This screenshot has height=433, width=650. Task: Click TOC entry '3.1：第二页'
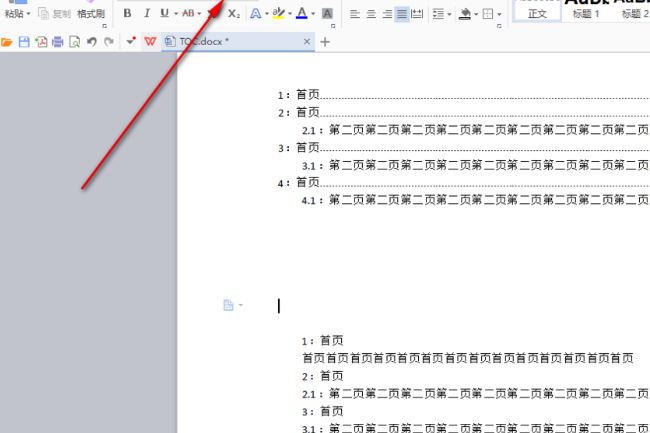pyautogui.click(x=475, y=165)
